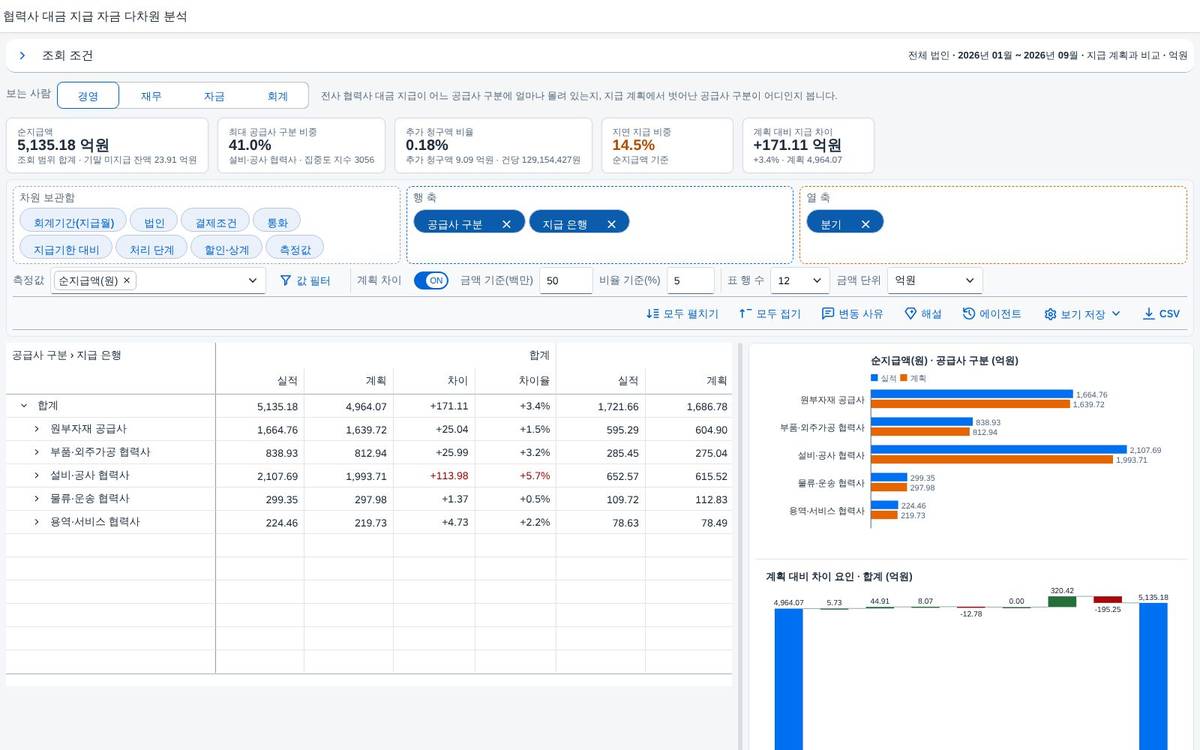
Task: Click the 차이율 column header
Action: 515,381
